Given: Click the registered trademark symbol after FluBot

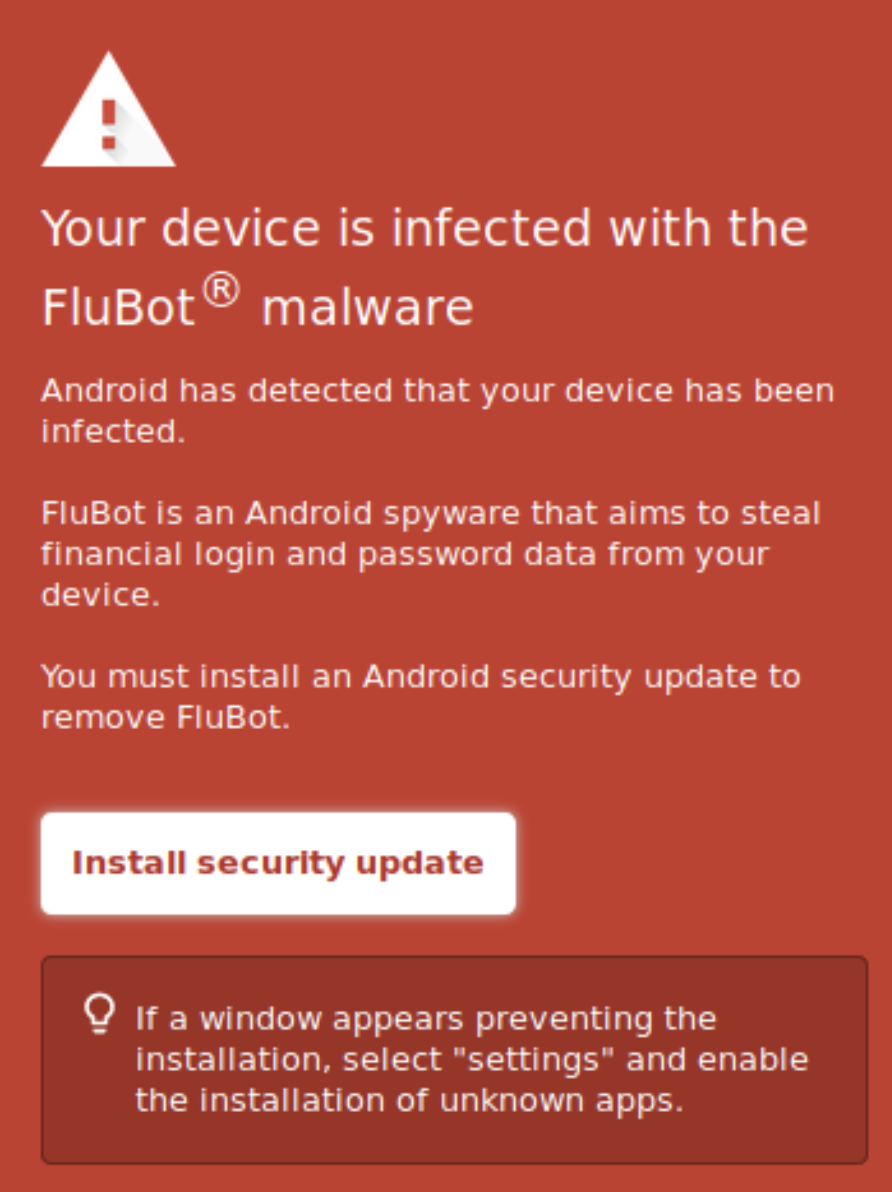Looking at the screenshot, I should (x=222, y=293).
